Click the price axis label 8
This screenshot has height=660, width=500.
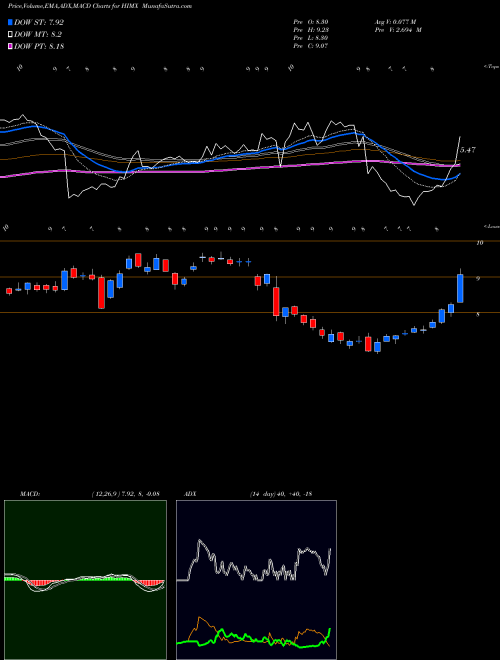click(478, 314)
